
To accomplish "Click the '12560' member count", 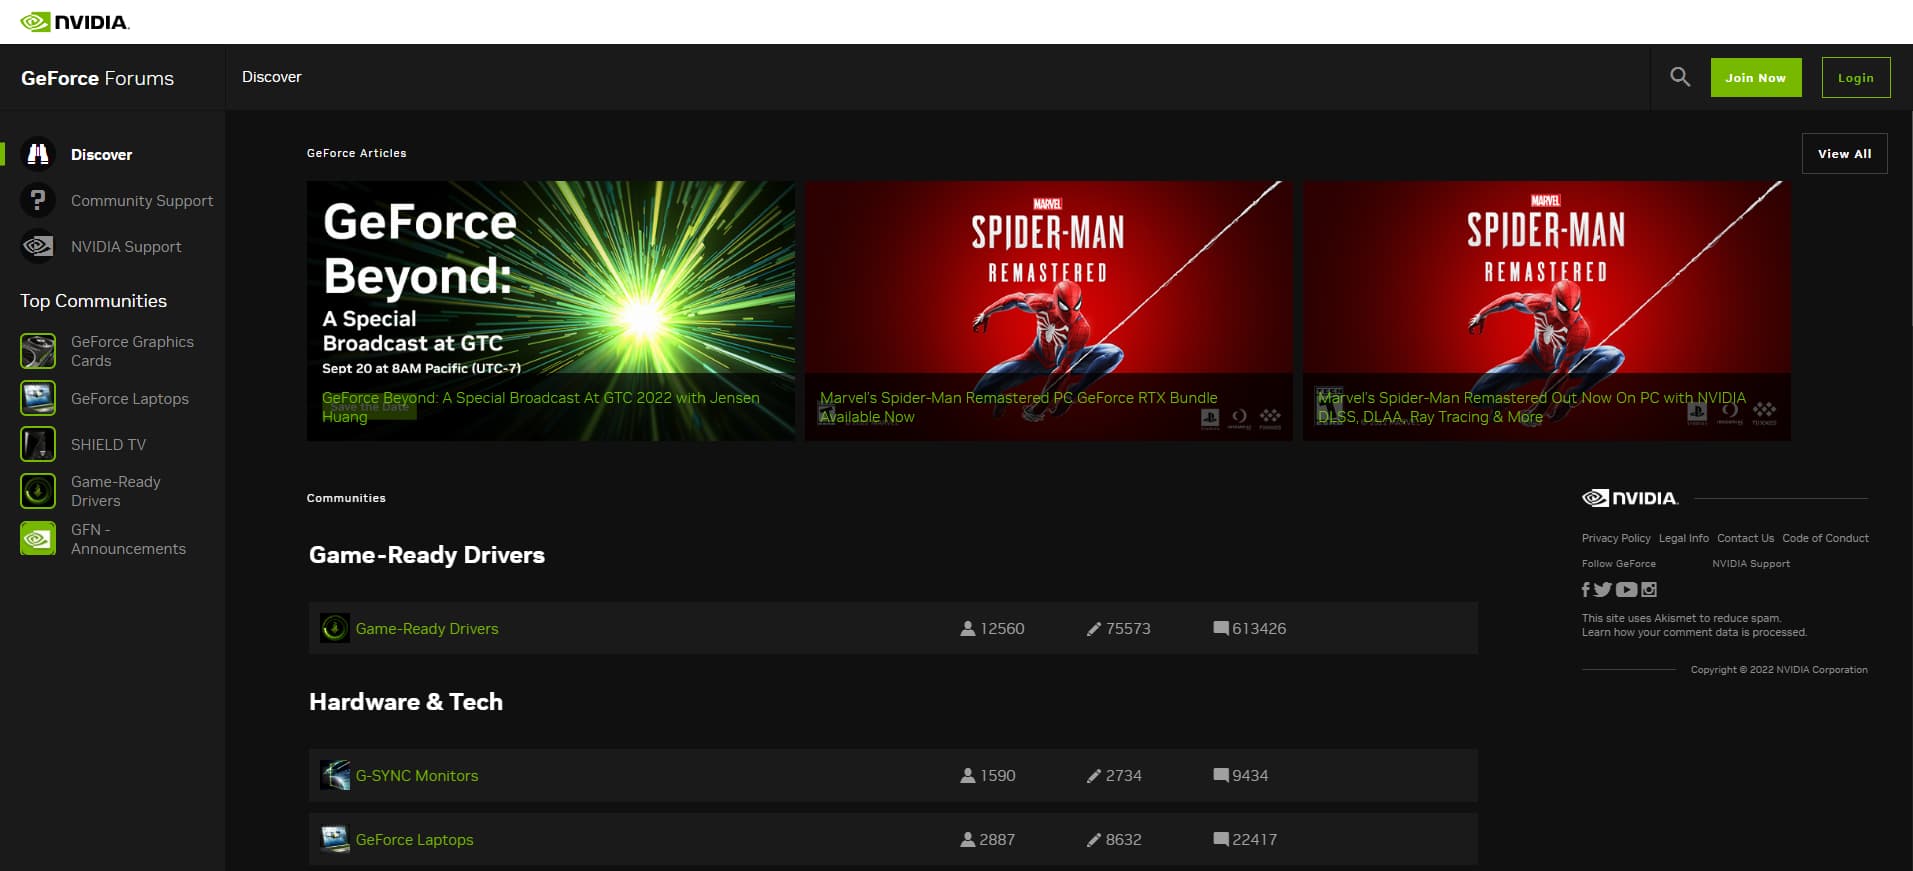I will pos(1002,629).
